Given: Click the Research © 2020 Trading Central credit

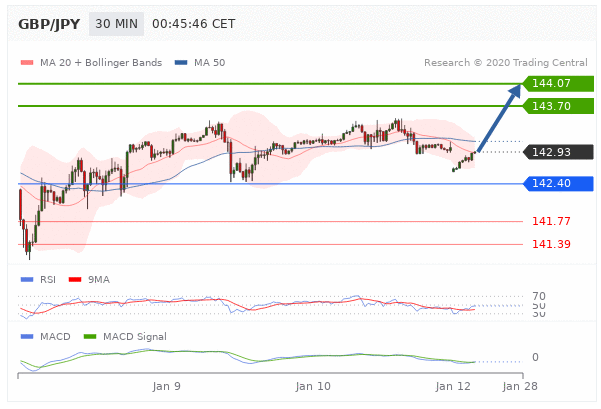Looking at the screenshot, I should point(506,62).
